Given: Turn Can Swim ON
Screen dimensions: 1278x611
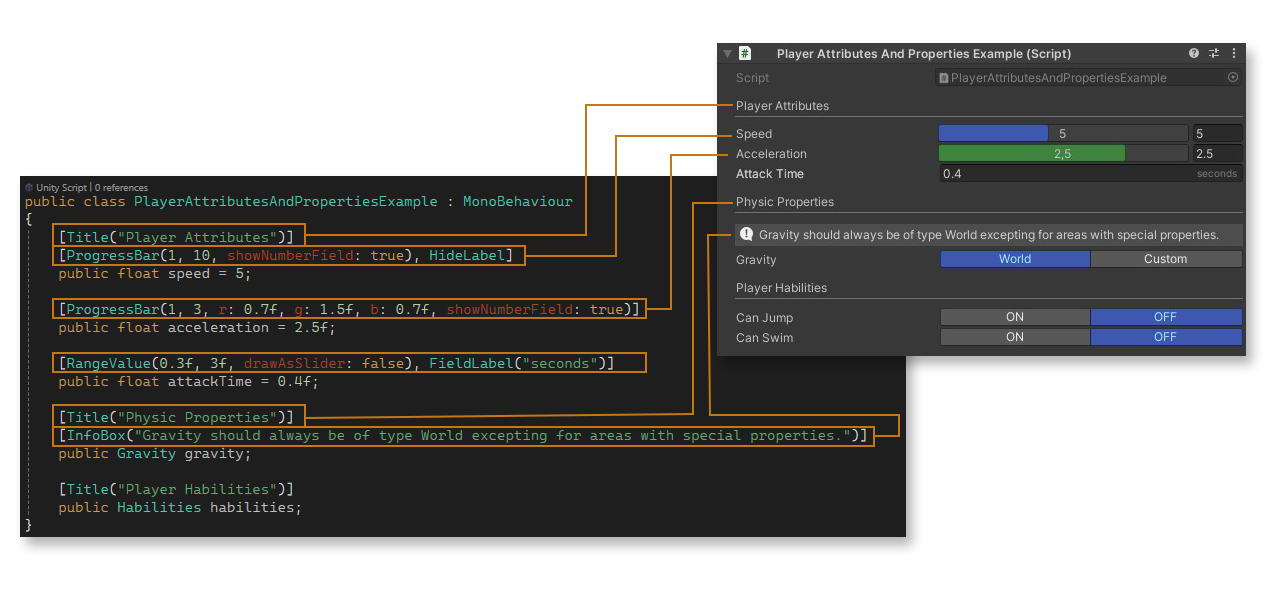Looking at the screenshot, I should pos(1014,337).
